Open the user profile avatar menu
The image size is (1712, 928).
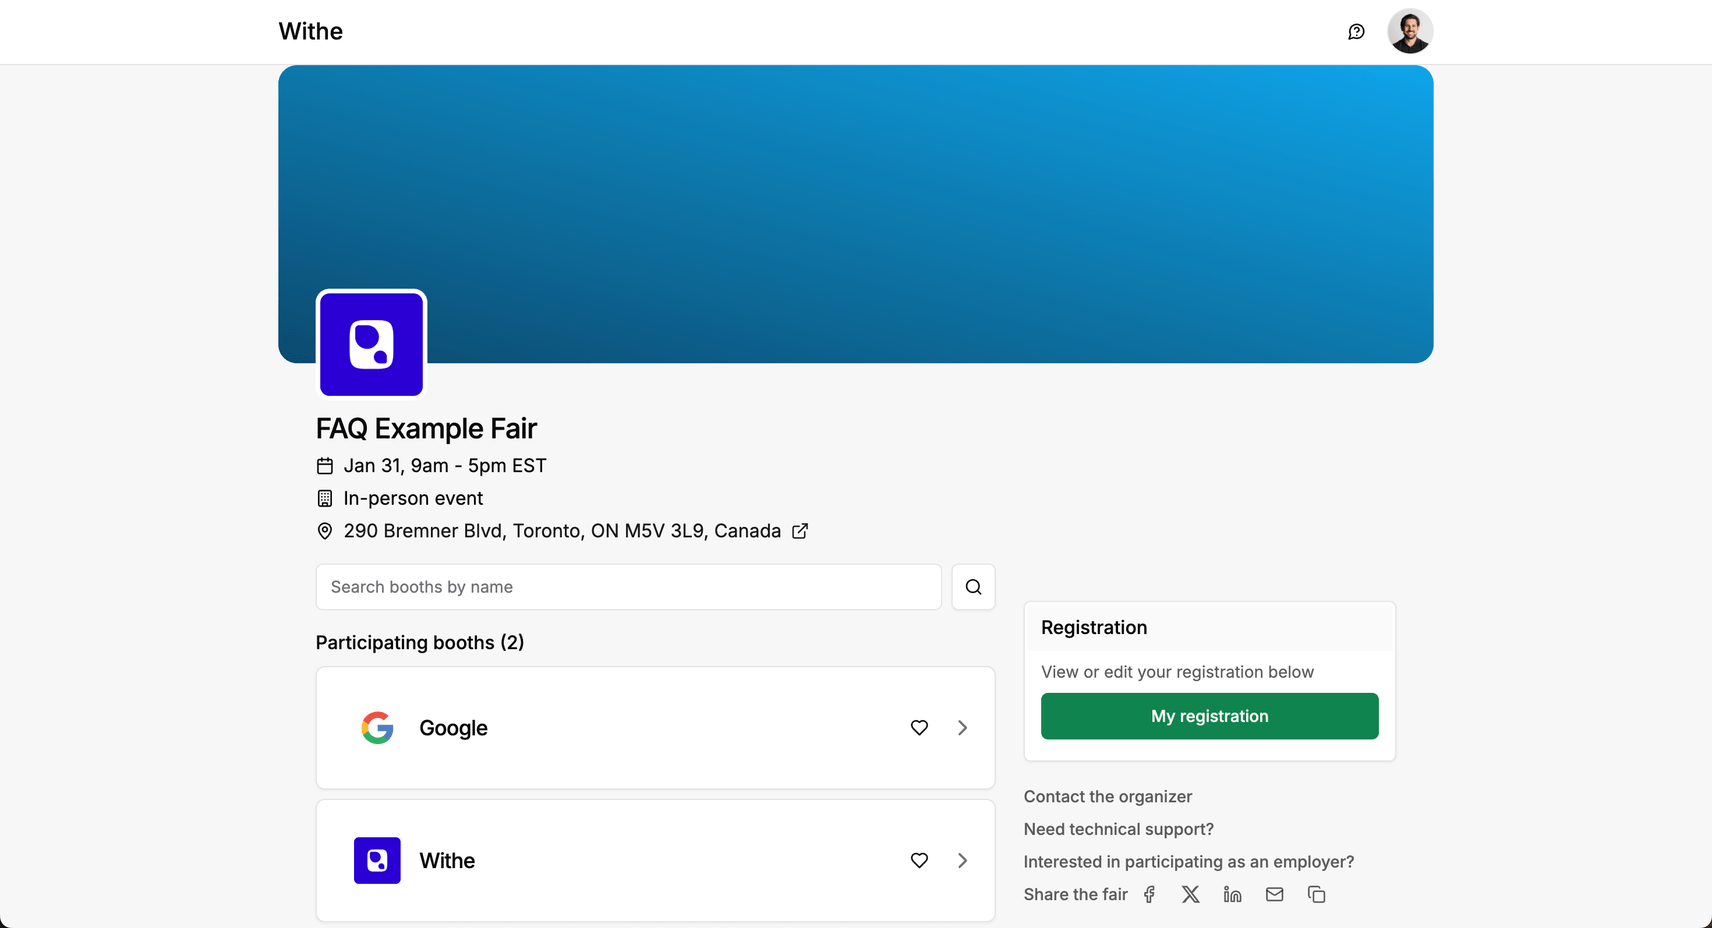click(1410, 31)
